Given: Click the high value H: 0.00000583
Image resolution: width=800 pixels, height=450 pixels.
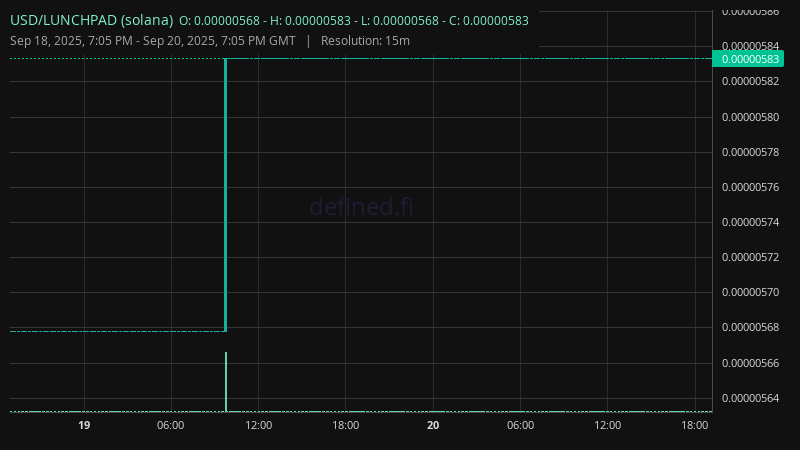Looking at the screenshot, I should (310, 21).
